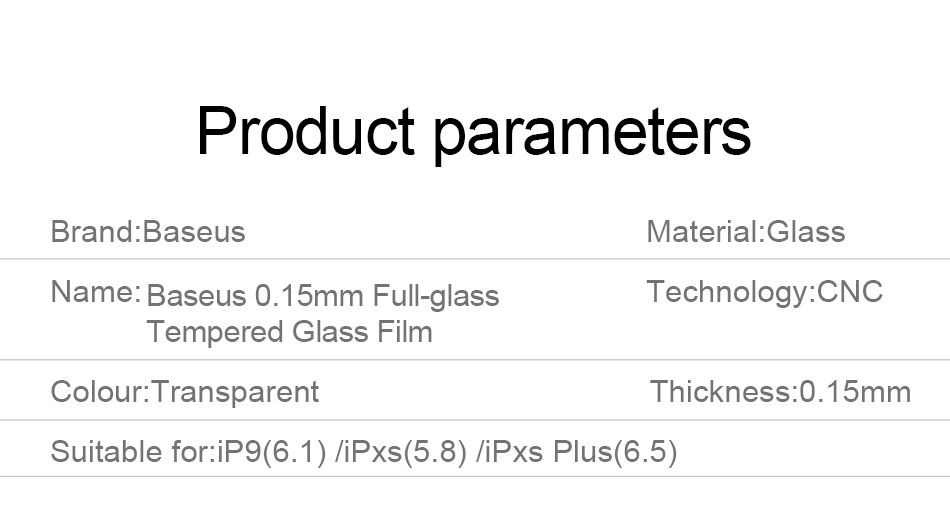950x523 pixels.
Task: Click the Baseus brand value
Action: click(x=194, y=232)
